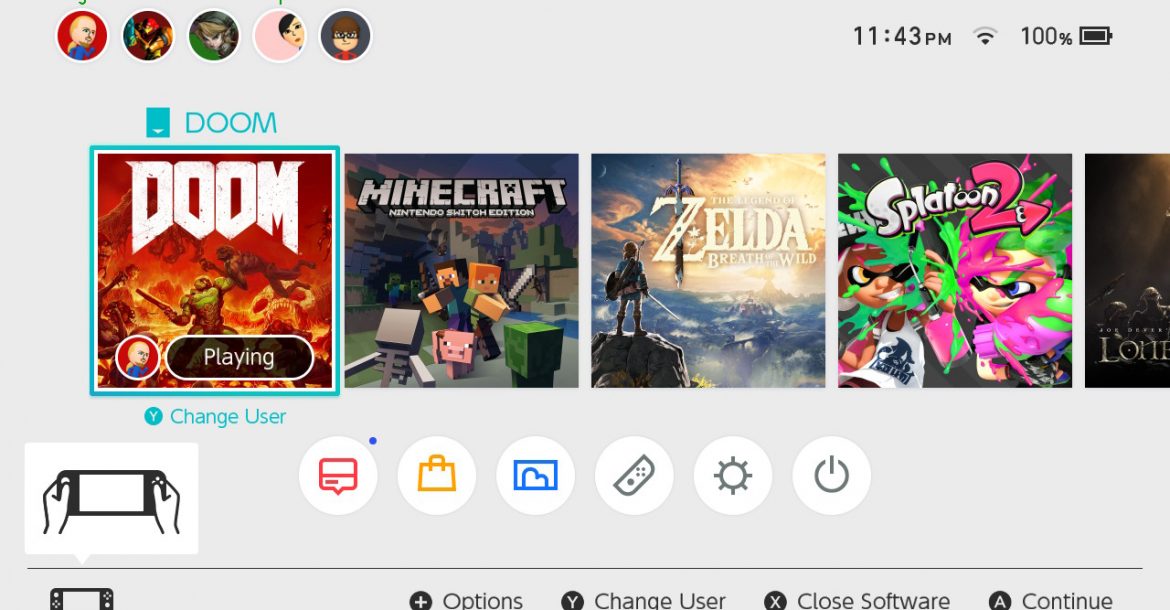Open the Link user profile avatar
This screenshot has width=1170, height=610.
point(214,37)
